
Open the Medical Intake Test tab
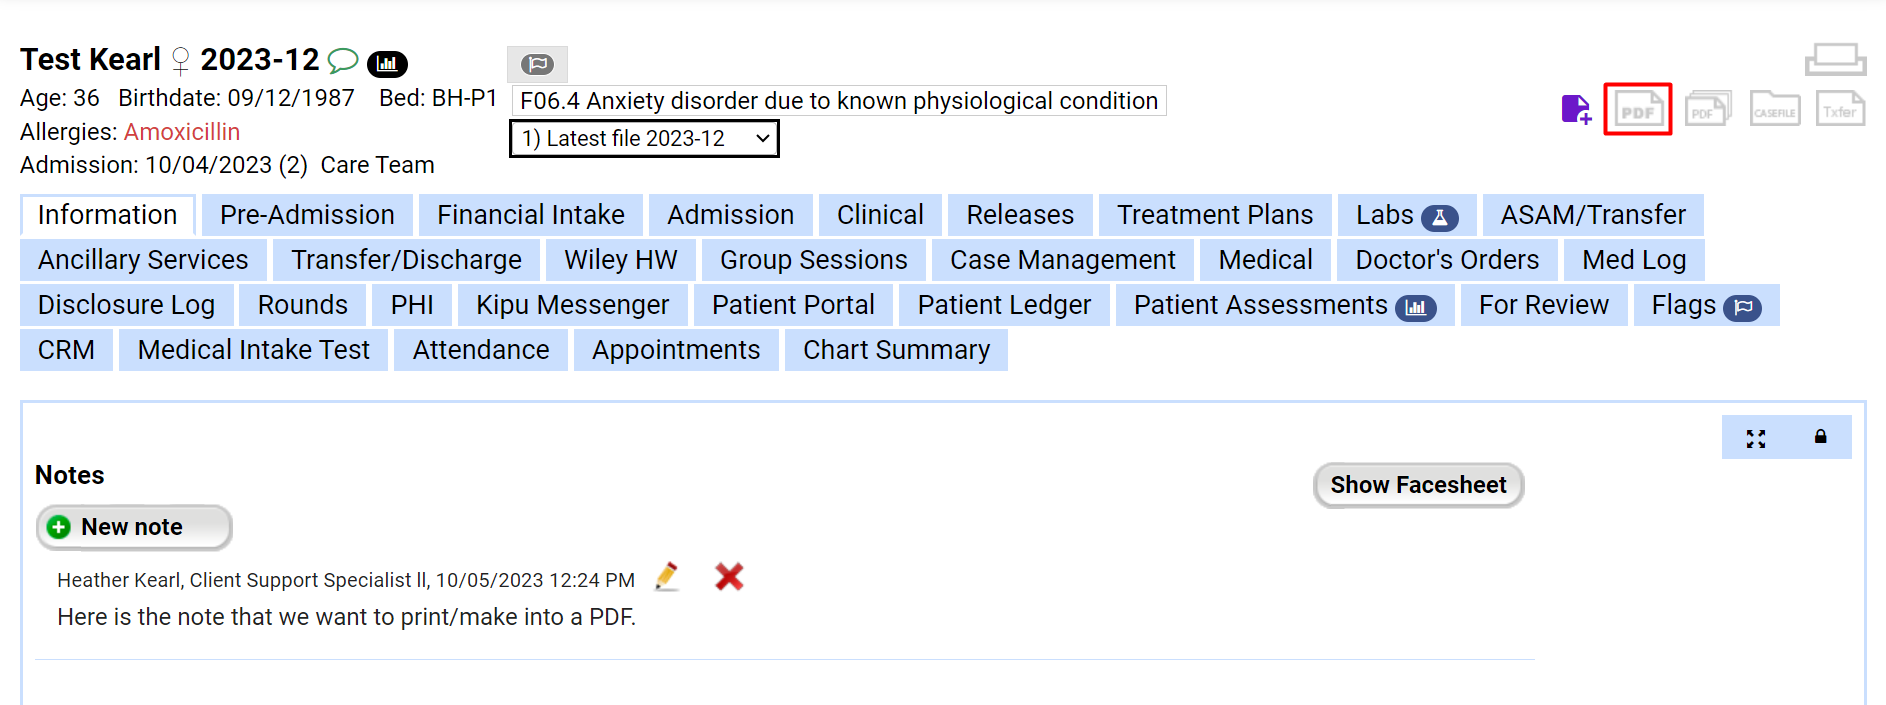click(x=253, y=349)
